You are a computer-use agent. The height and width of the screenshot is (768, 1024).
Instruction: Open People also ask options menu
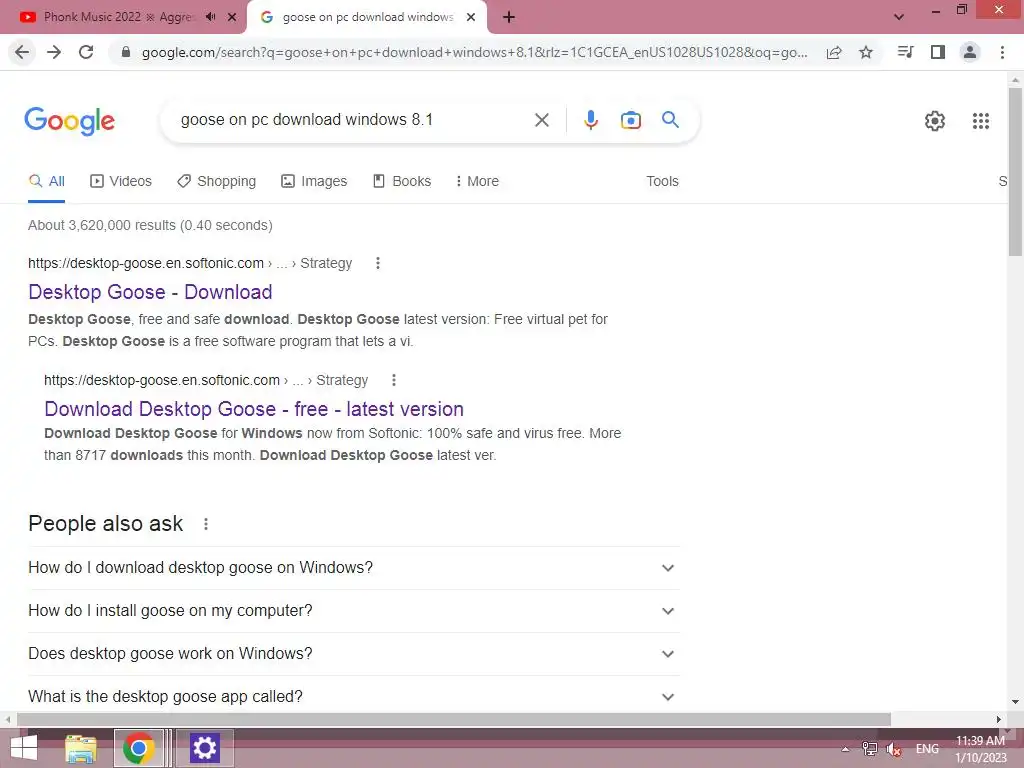206,524
